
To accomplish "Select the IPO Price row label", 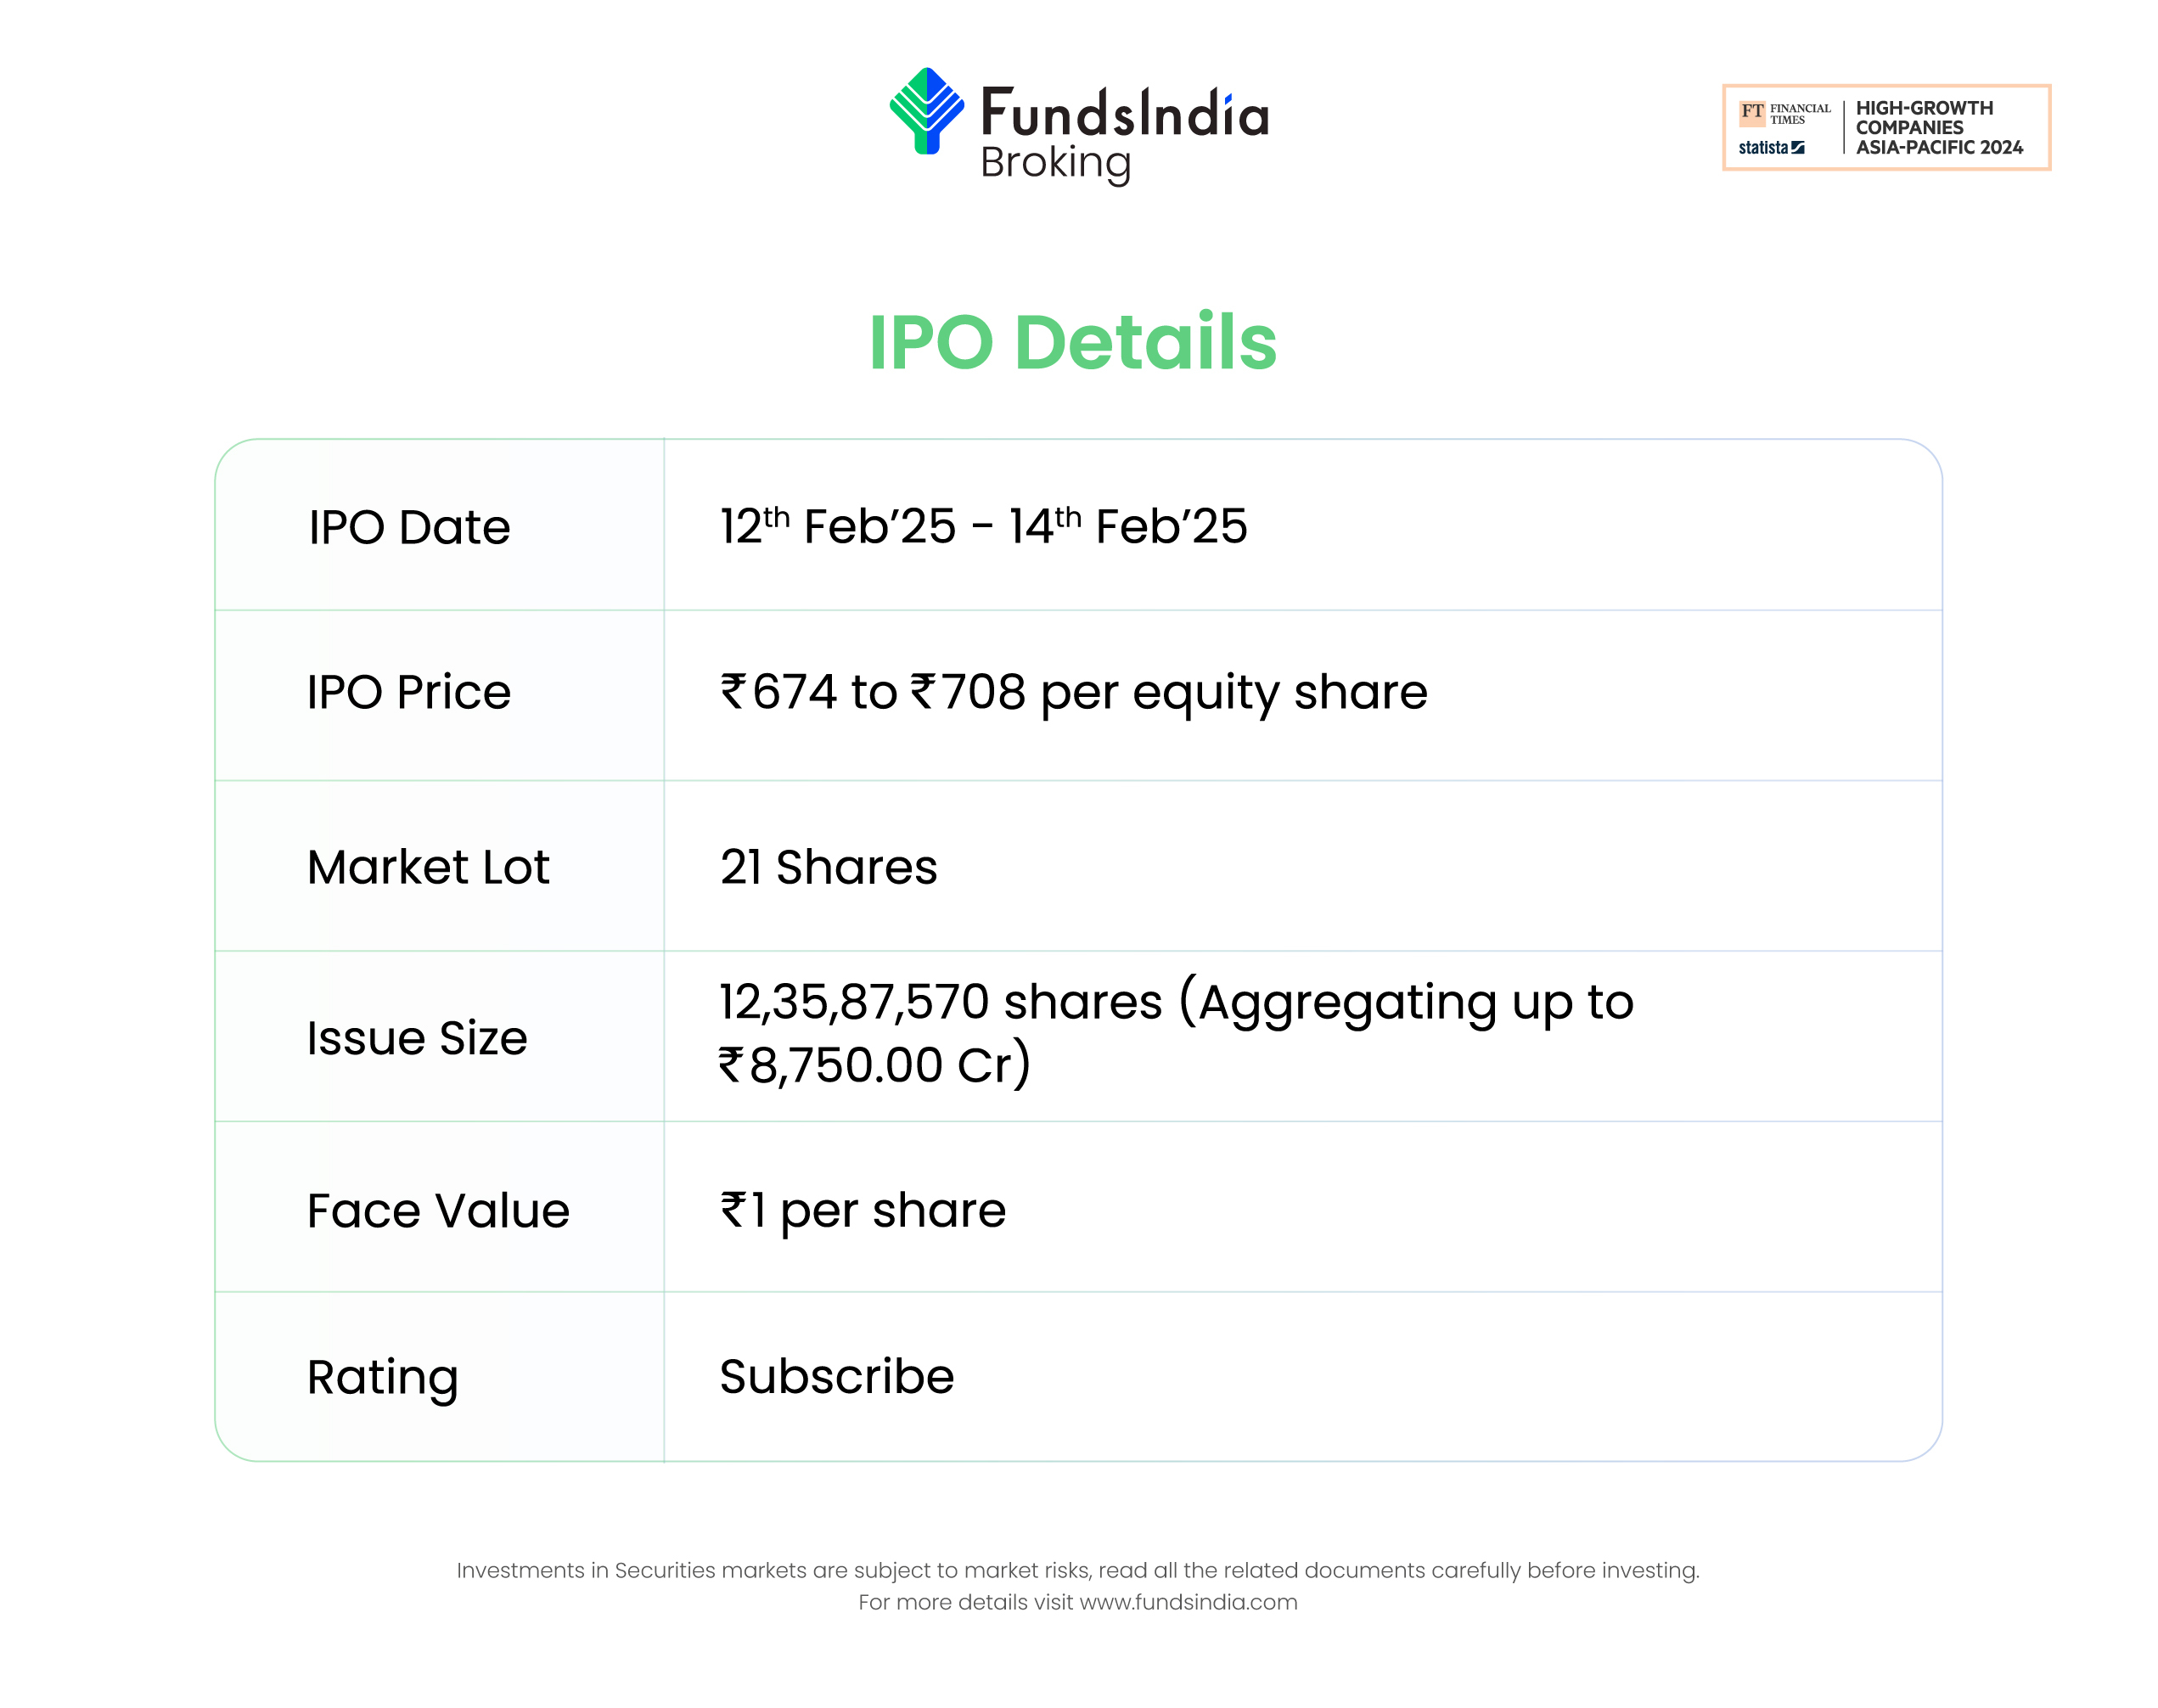I will [x=409, y=692].
